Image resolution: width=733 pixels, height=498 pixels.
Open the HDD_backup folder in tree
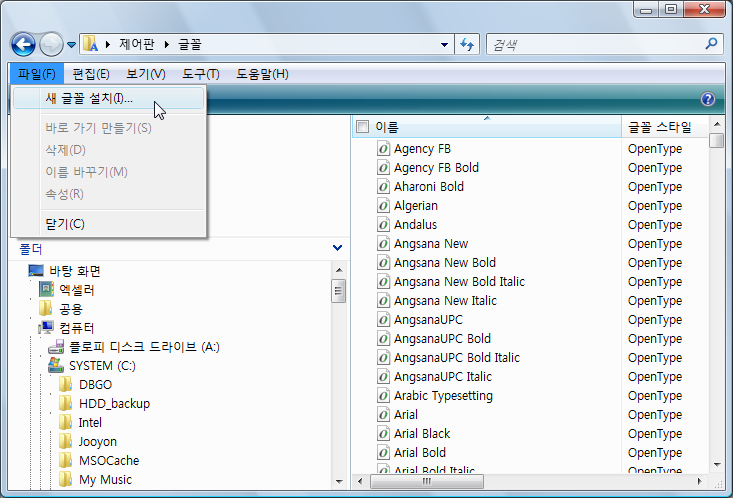114,404
